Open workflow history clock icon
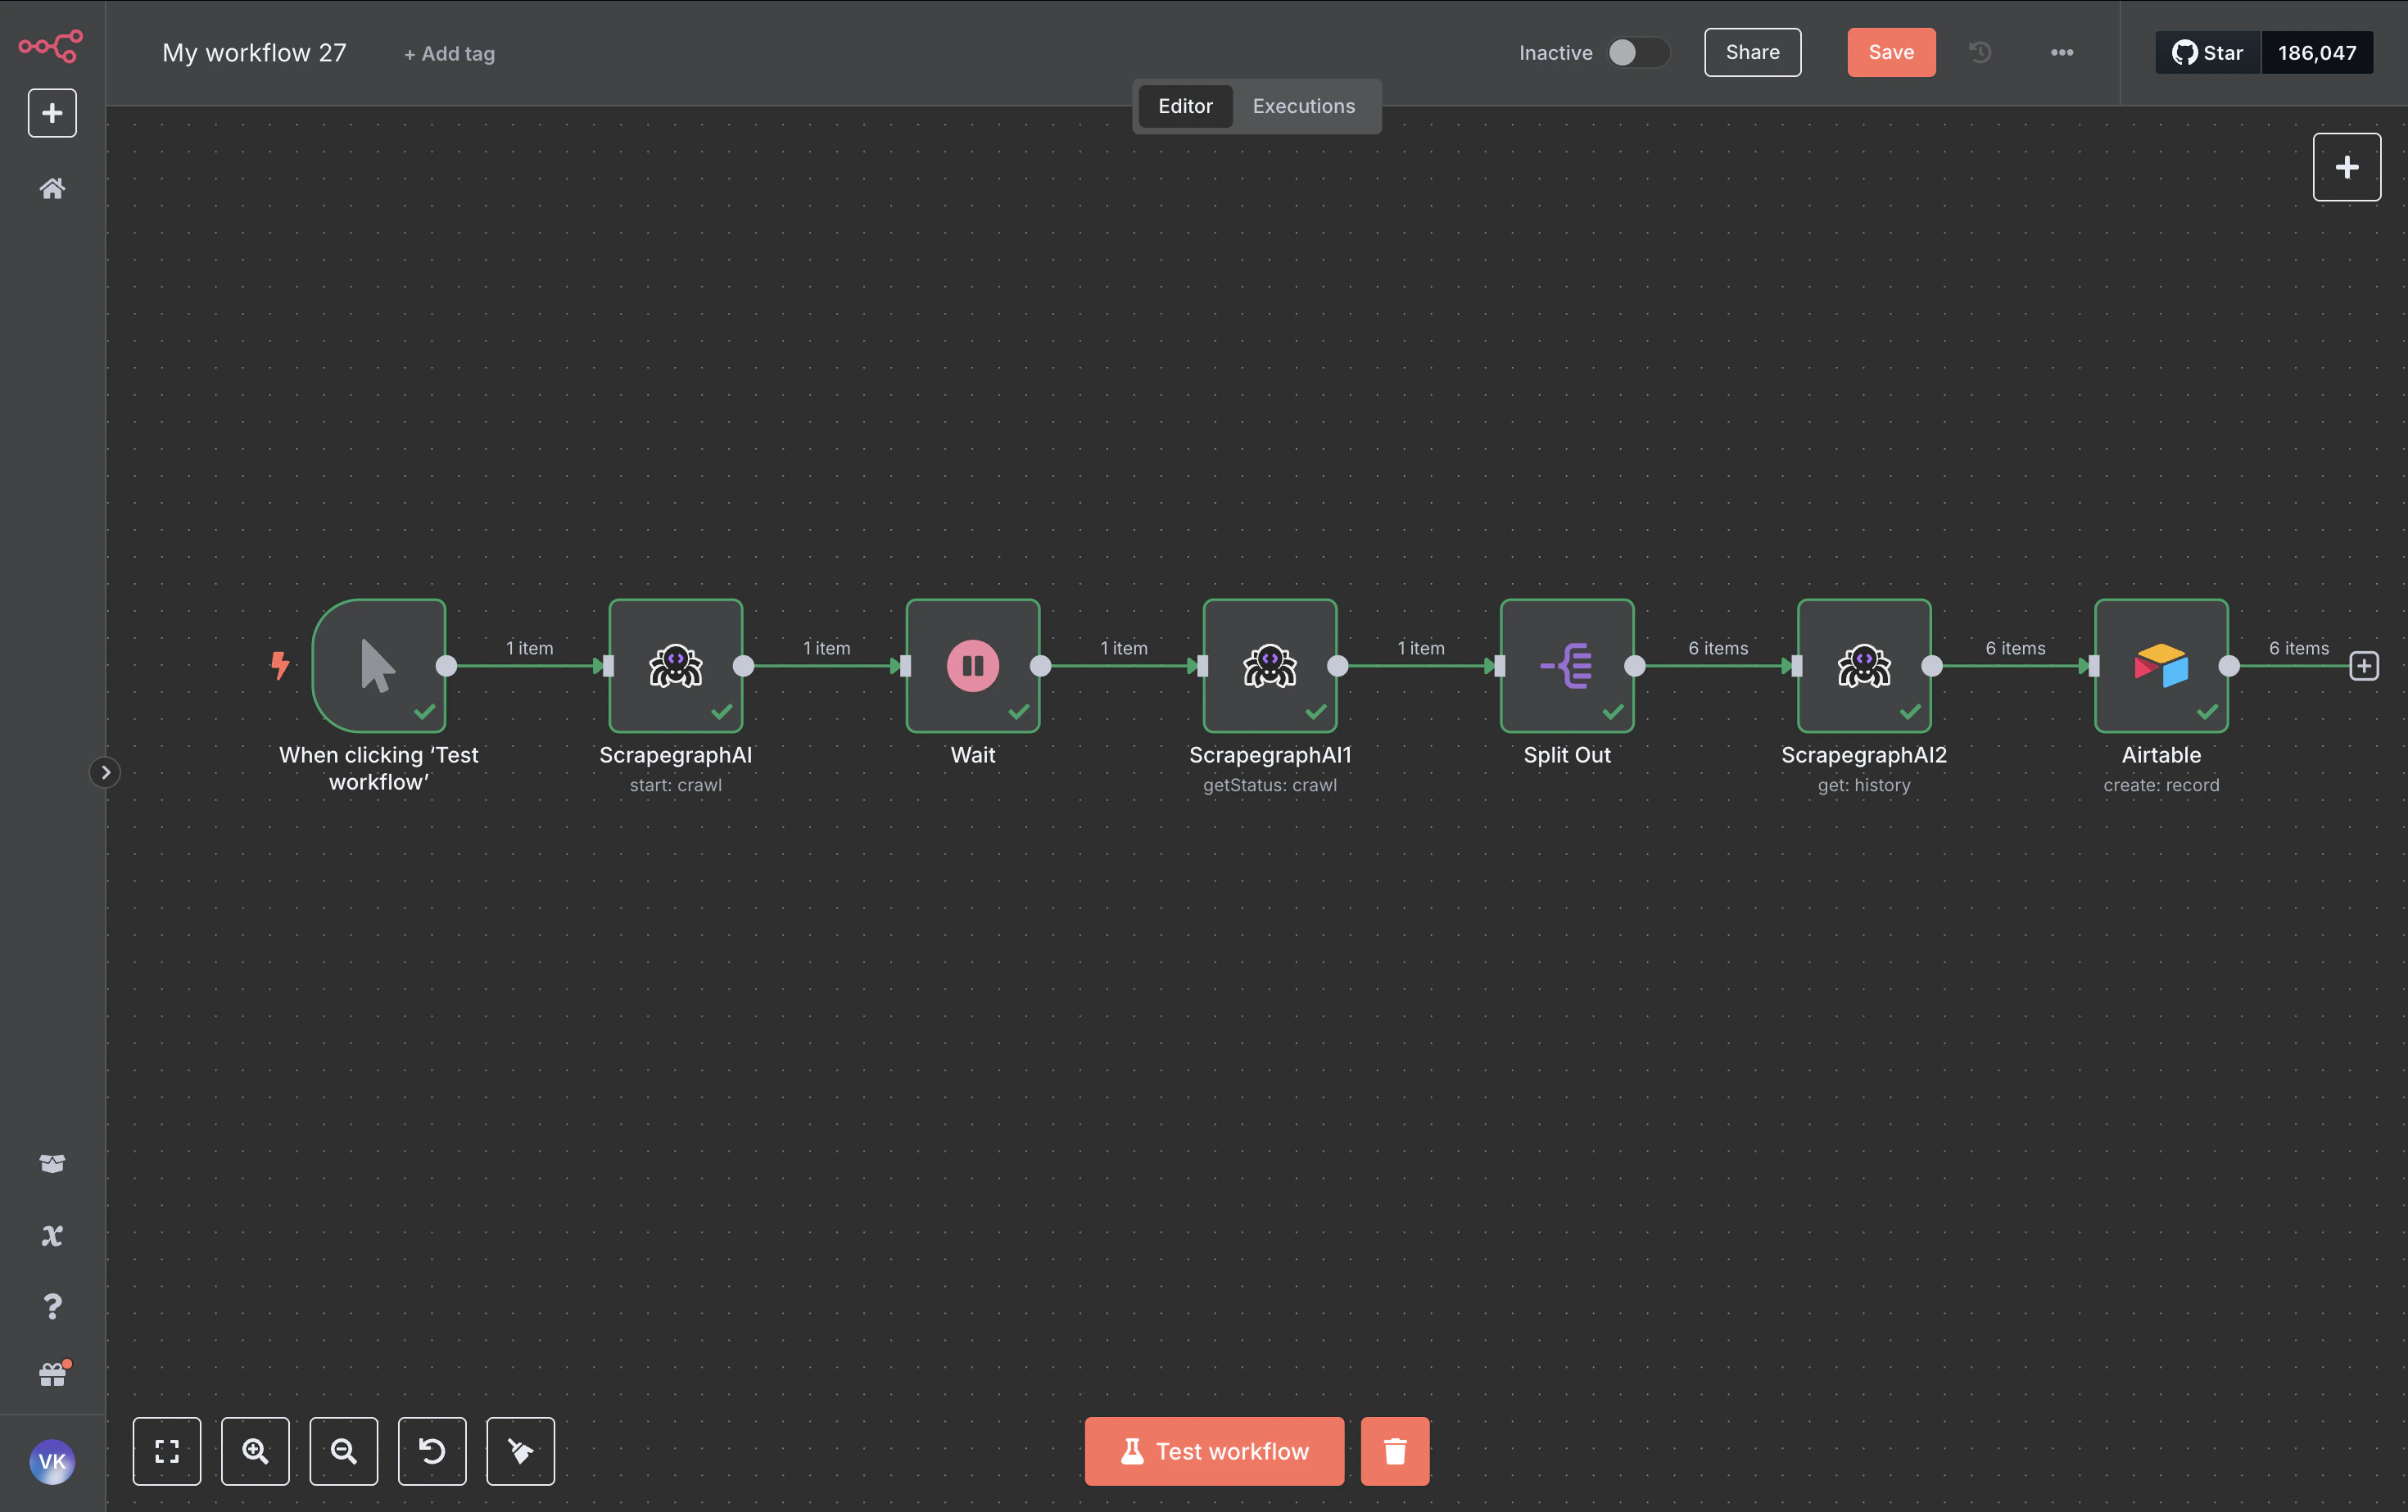2408x1512 pixels. pos(1980,52)
